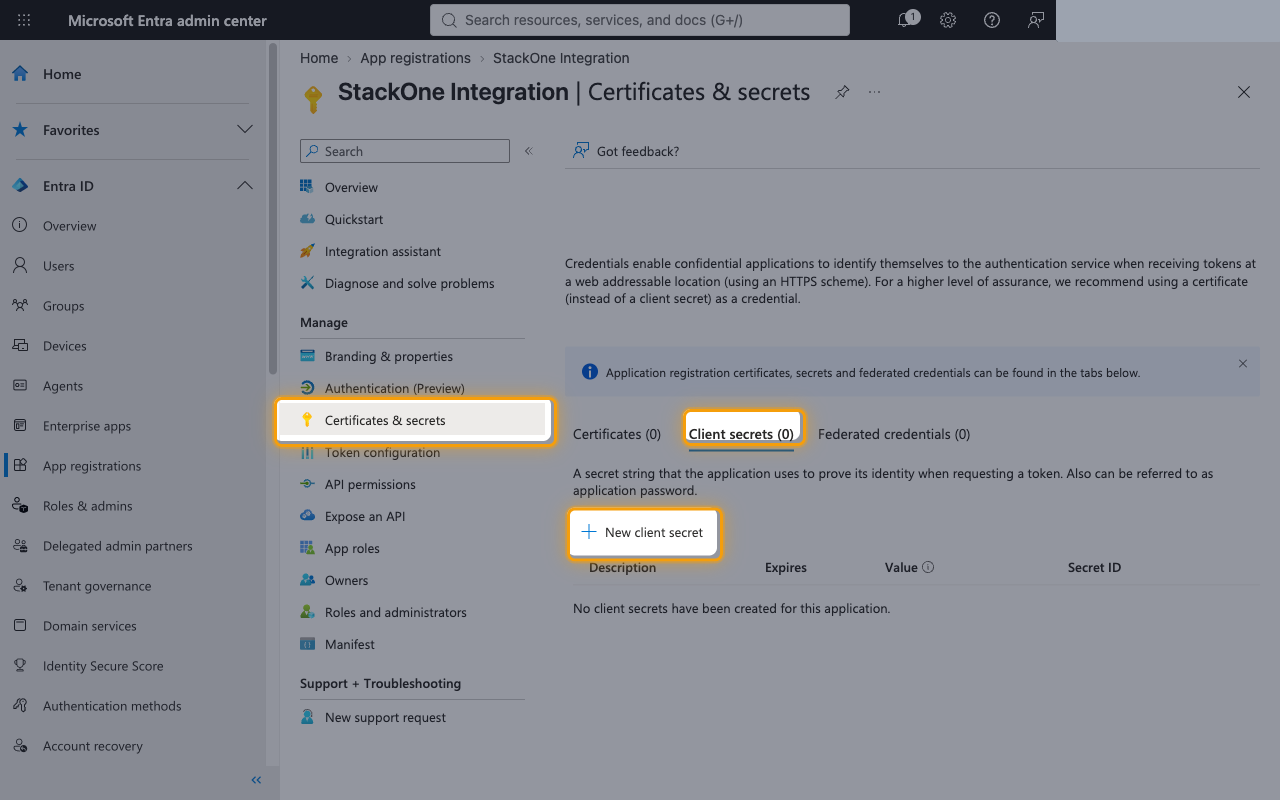The height and width of the screenshot is (800, 1280).
Task: Select Certificates & secrets menu item
Action: pos(414,420)
